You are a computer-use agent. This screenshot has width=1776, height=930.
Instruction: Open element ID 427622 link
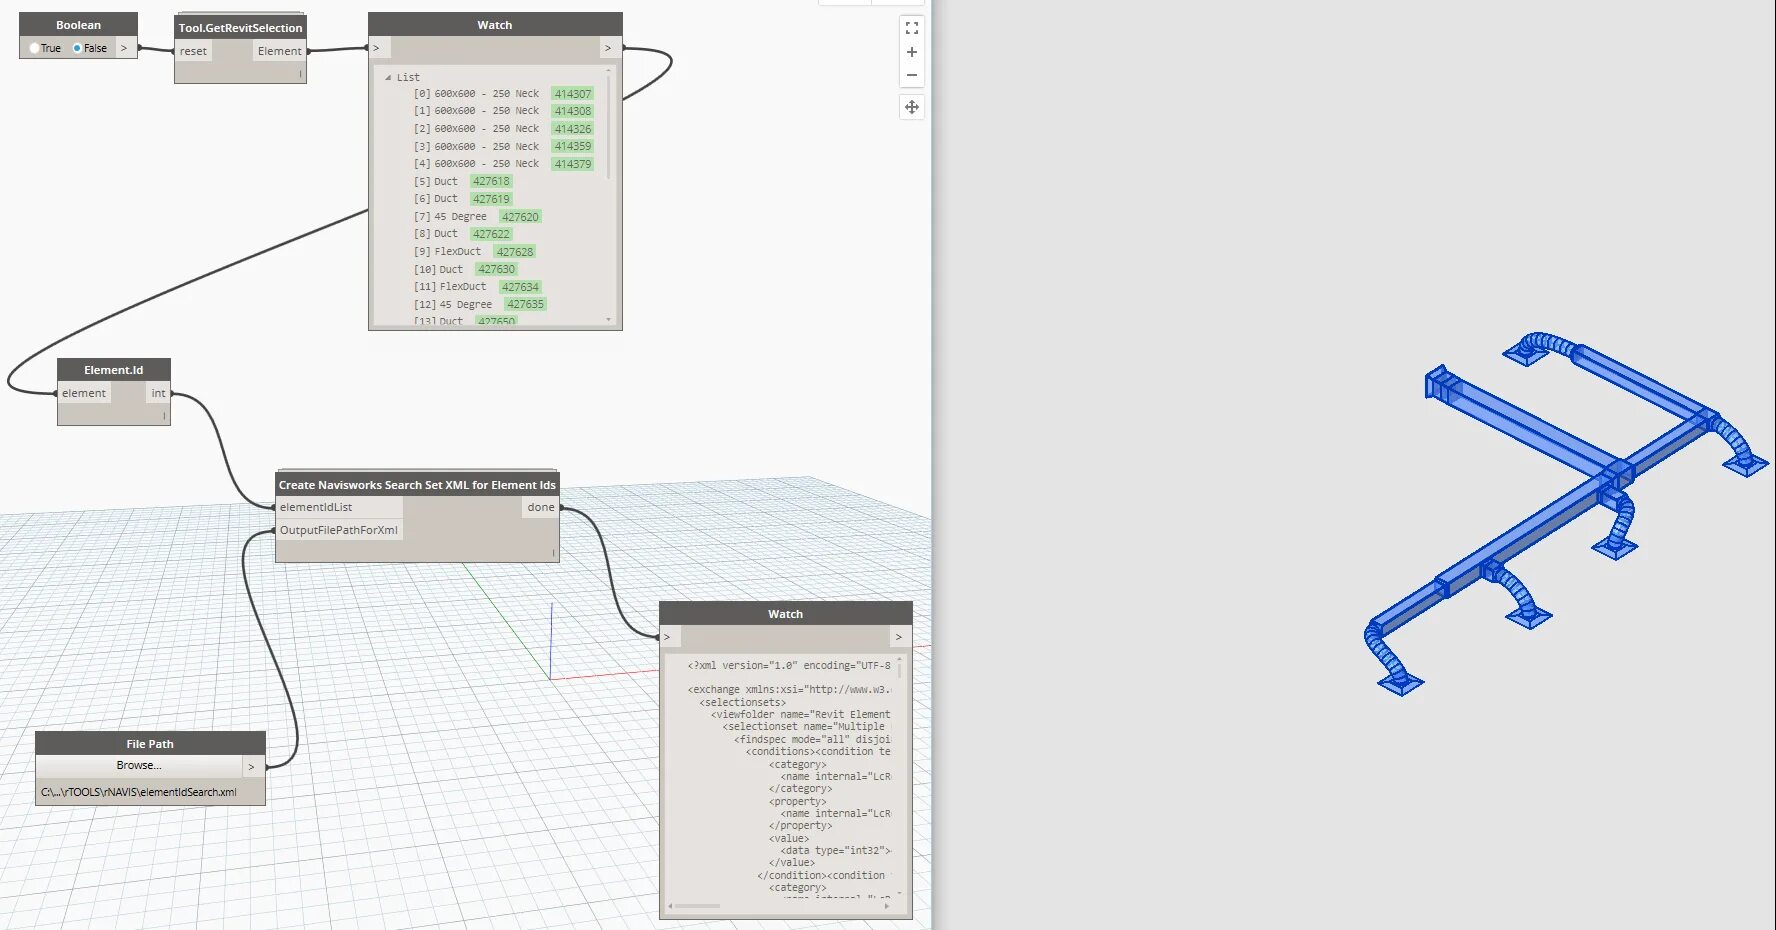click(491, 234)
